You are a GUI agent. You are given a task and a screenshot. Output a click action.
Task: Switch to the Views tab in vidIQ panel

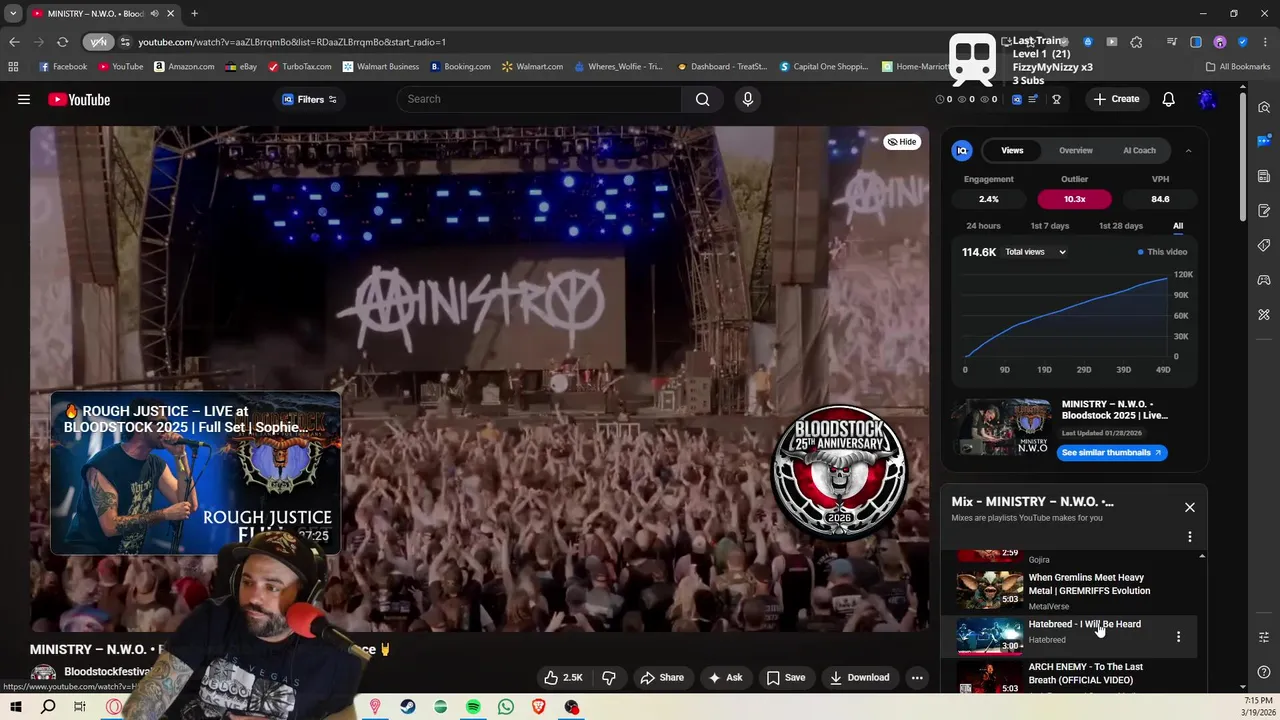(x=1012, y=150)
